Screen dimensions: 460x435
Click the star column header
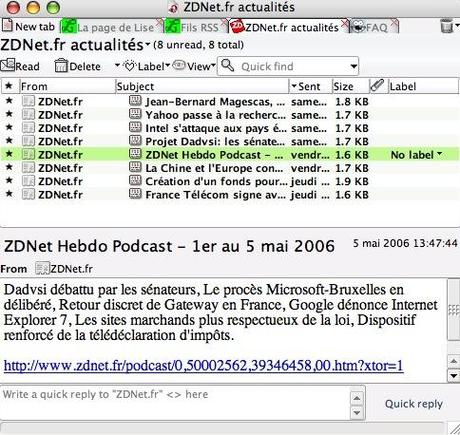pyautogui.click(x=9, y=86)
